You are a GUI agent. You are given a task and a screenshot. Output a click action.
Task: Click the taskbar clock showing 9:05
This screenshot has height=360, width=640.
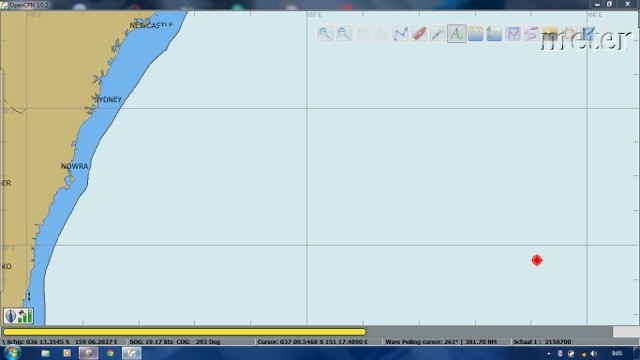coord(617,353)
